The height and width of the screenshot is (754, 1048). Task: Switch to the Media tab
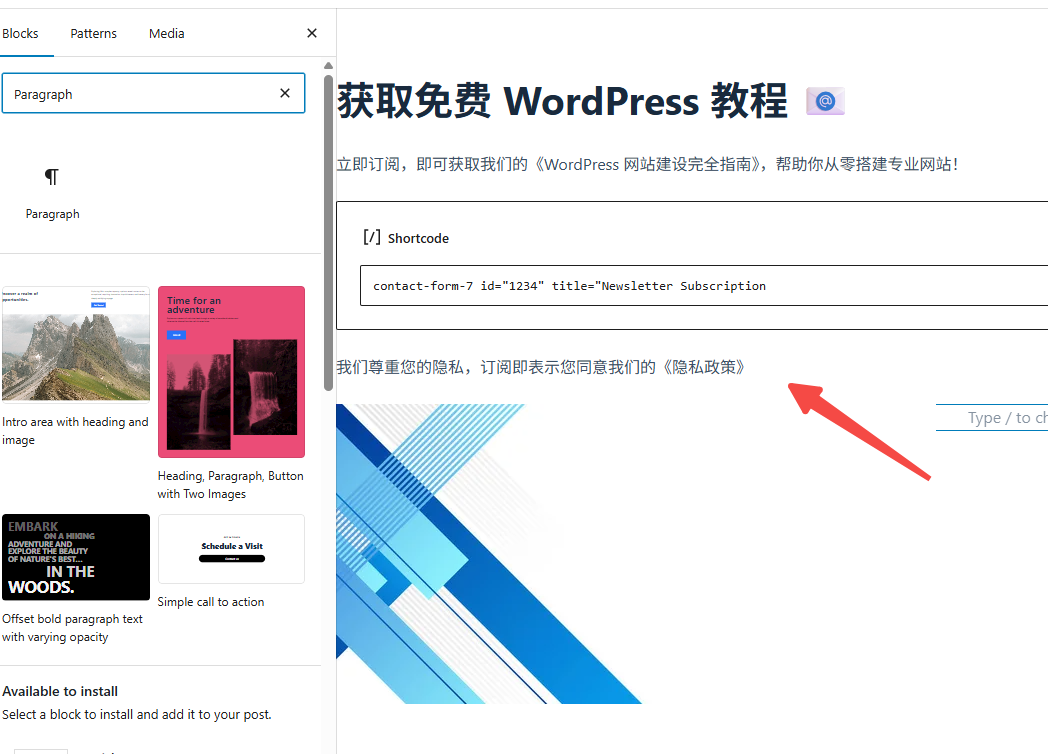(x=166, y=33)
